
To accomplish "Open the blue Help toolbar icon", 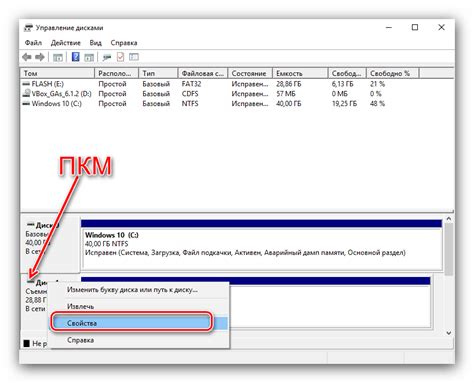I will [x=76, y=57].
